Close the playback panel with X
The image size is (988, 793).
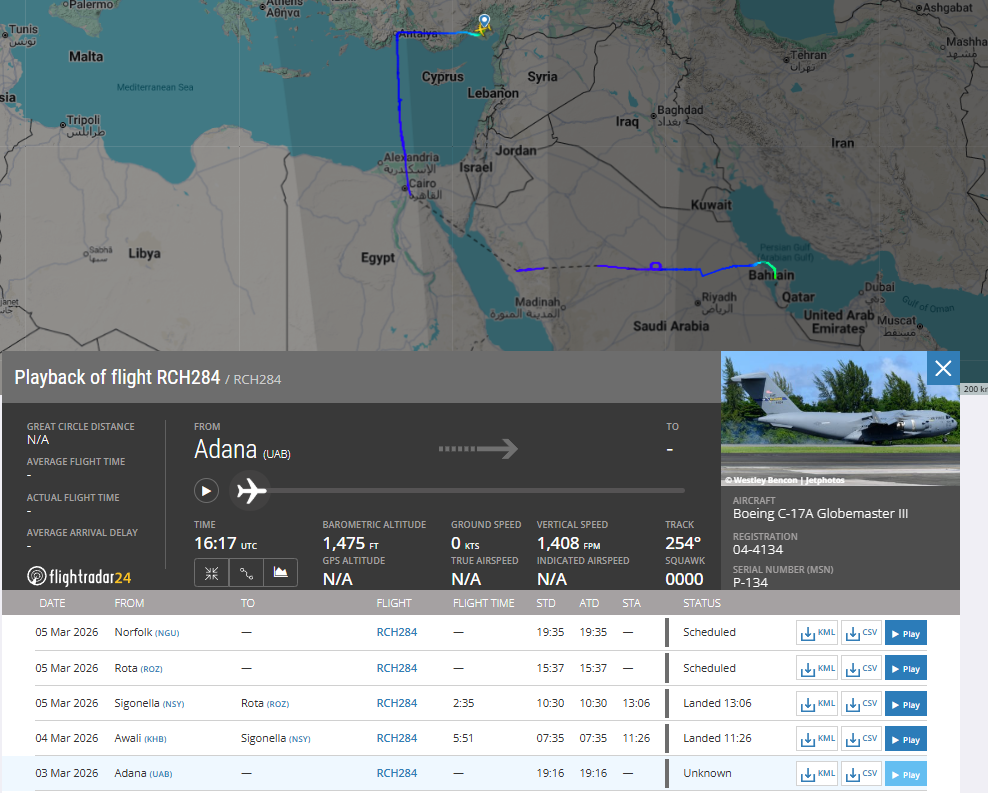pyautogui.click(x=942, y=369)
